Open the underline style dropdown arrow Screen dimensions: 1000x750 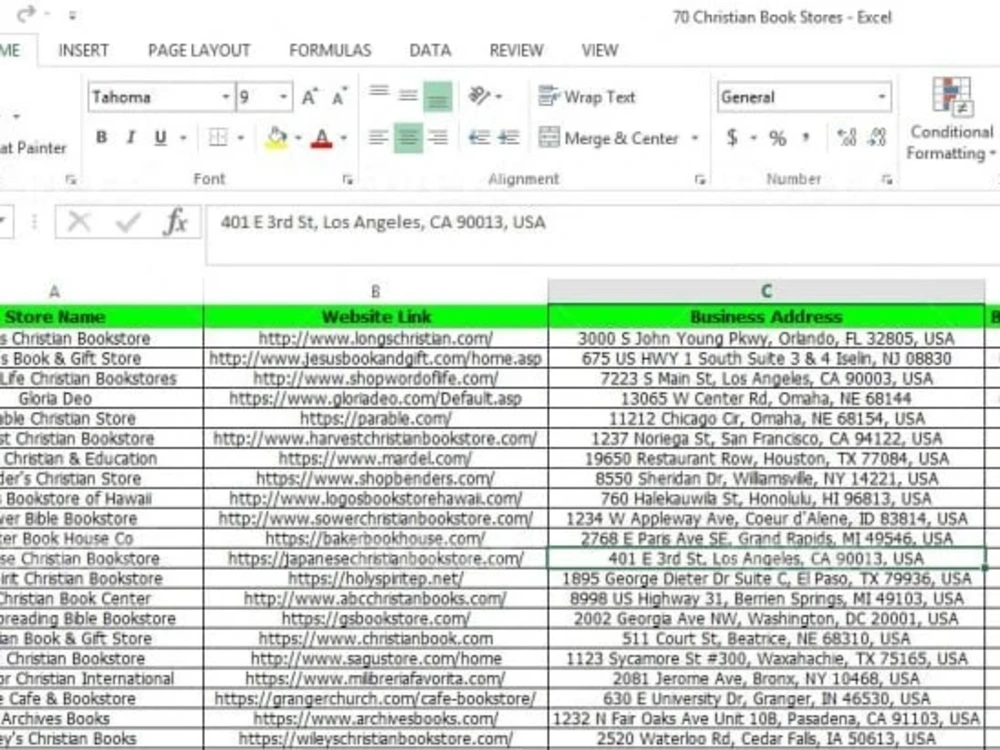(184, 138)
